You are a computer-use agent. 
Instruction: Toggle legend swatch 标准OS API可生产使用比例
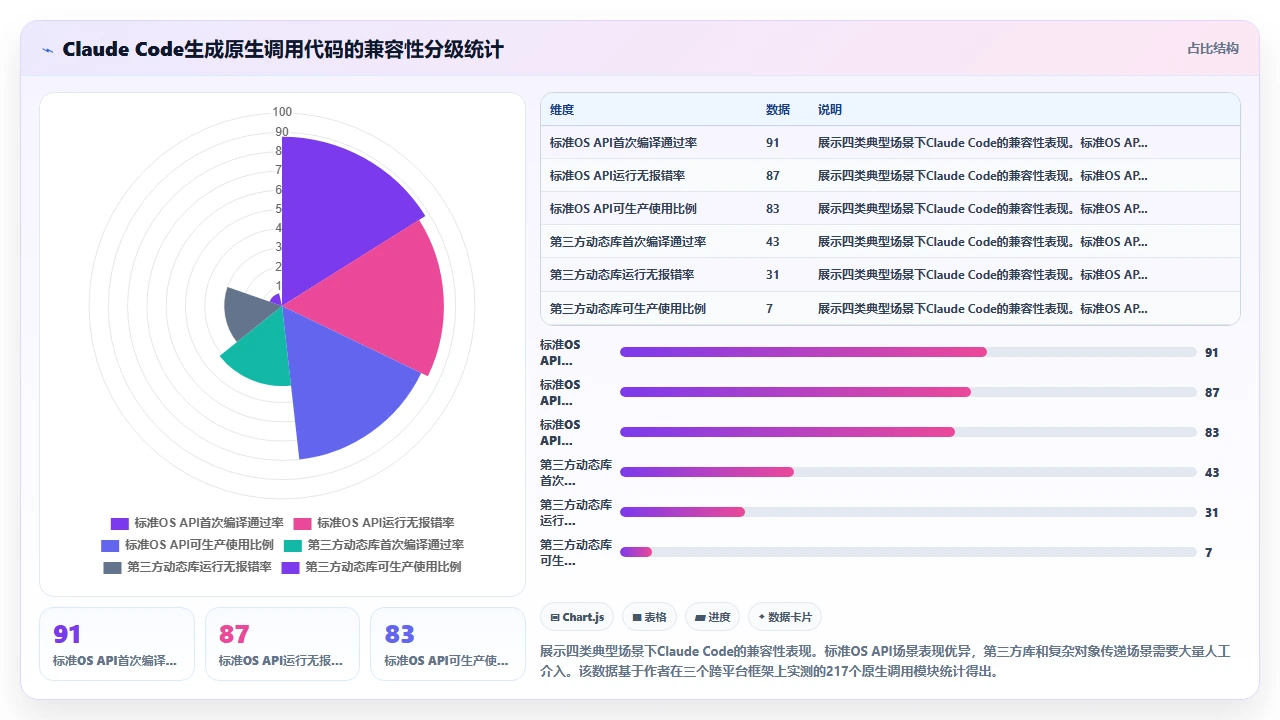tap(110, 545)
